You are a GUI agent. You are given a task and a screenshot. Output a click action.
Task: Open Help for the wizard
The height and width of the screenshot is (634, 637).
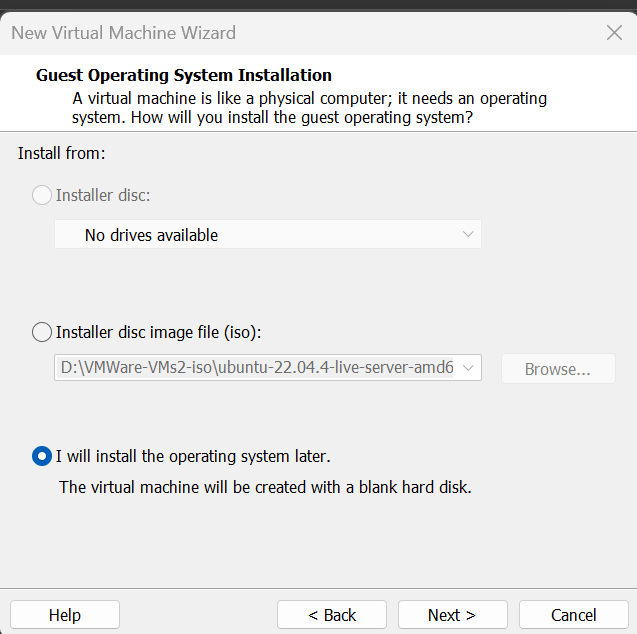(x=65, y=615)
